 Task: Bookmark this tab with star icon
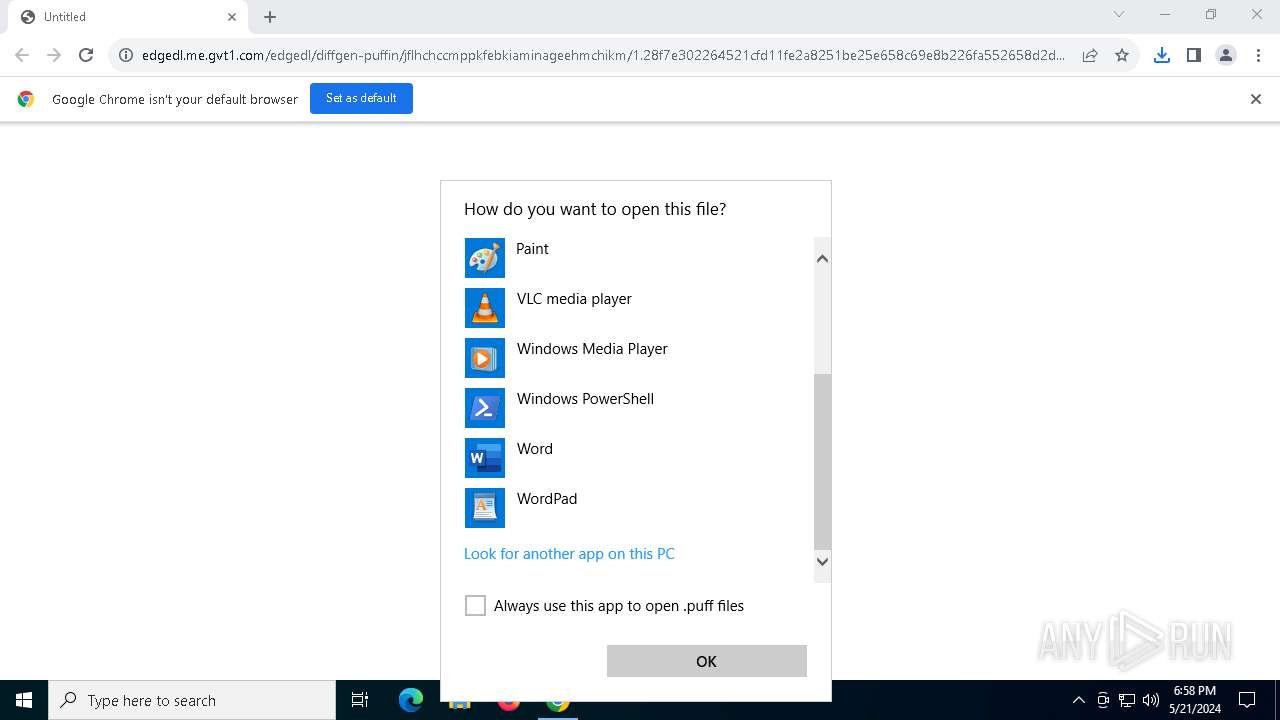tap(1122, 55)
